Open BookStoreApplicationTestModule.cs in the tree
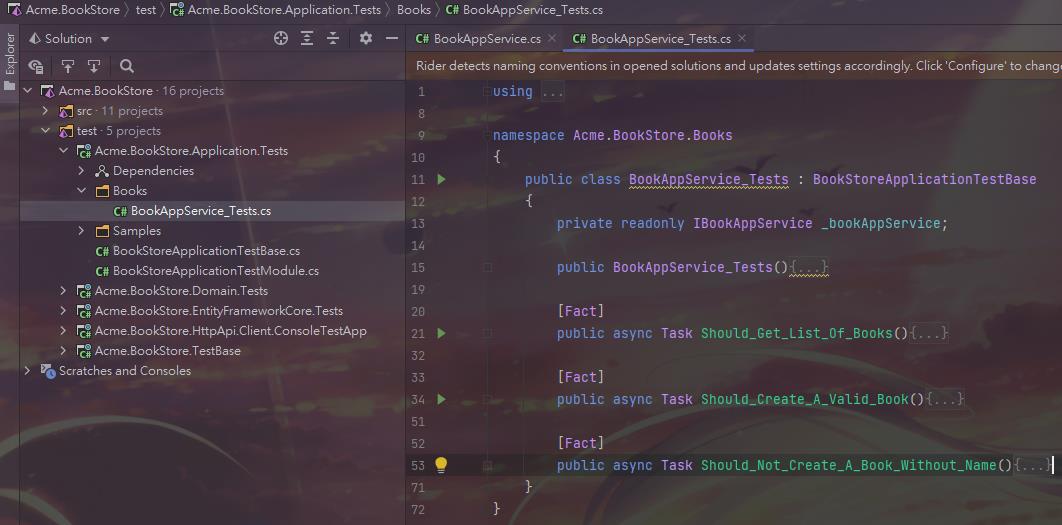This screenshot has width=1062, height=525. click(x=215, y=271)
